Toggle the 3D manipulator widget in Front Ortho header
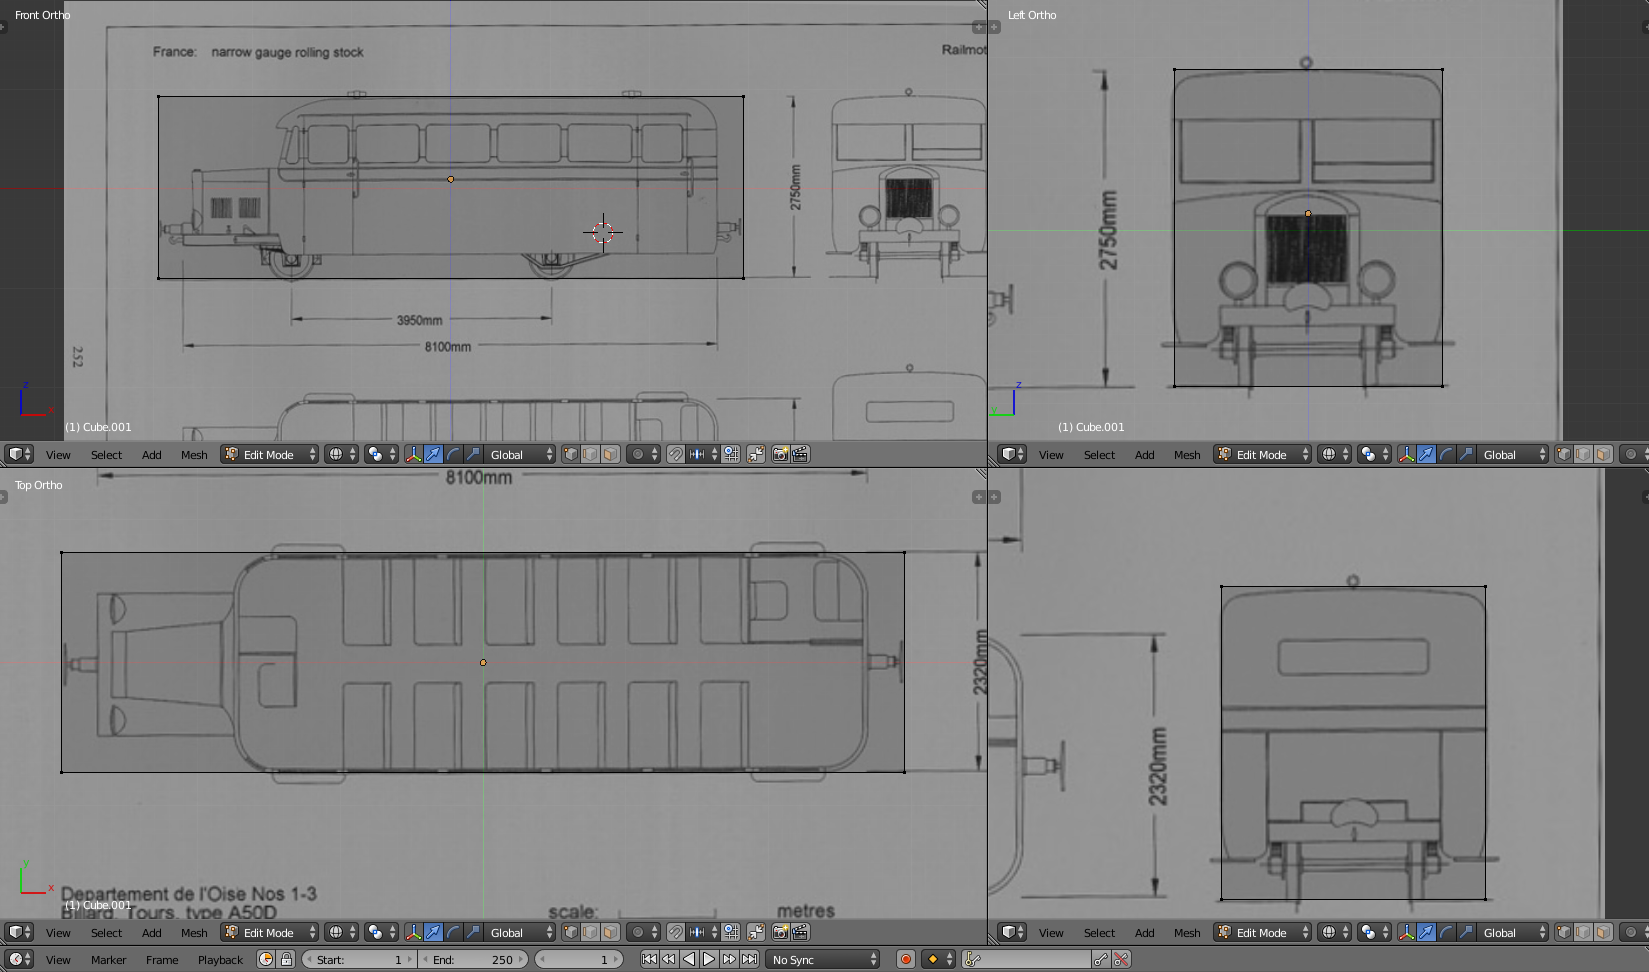This screenshot has height=972, width=1649. (413, 454)
